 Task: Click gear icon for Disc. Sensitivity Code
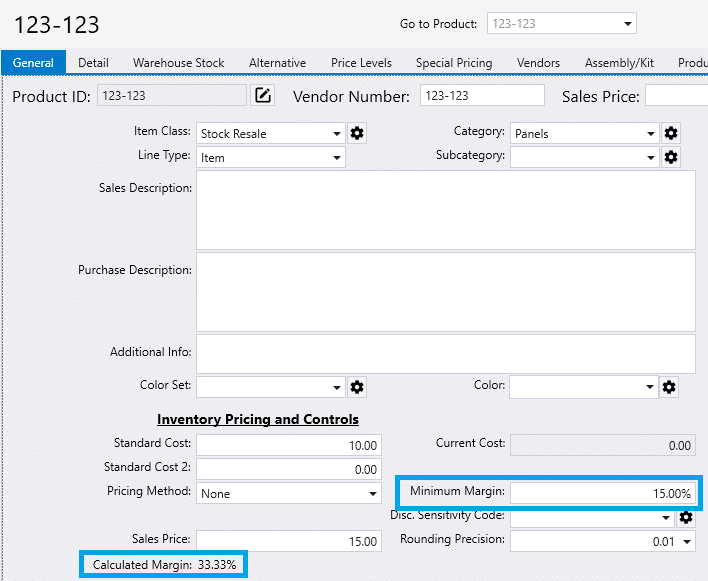[x=686, y=517]
